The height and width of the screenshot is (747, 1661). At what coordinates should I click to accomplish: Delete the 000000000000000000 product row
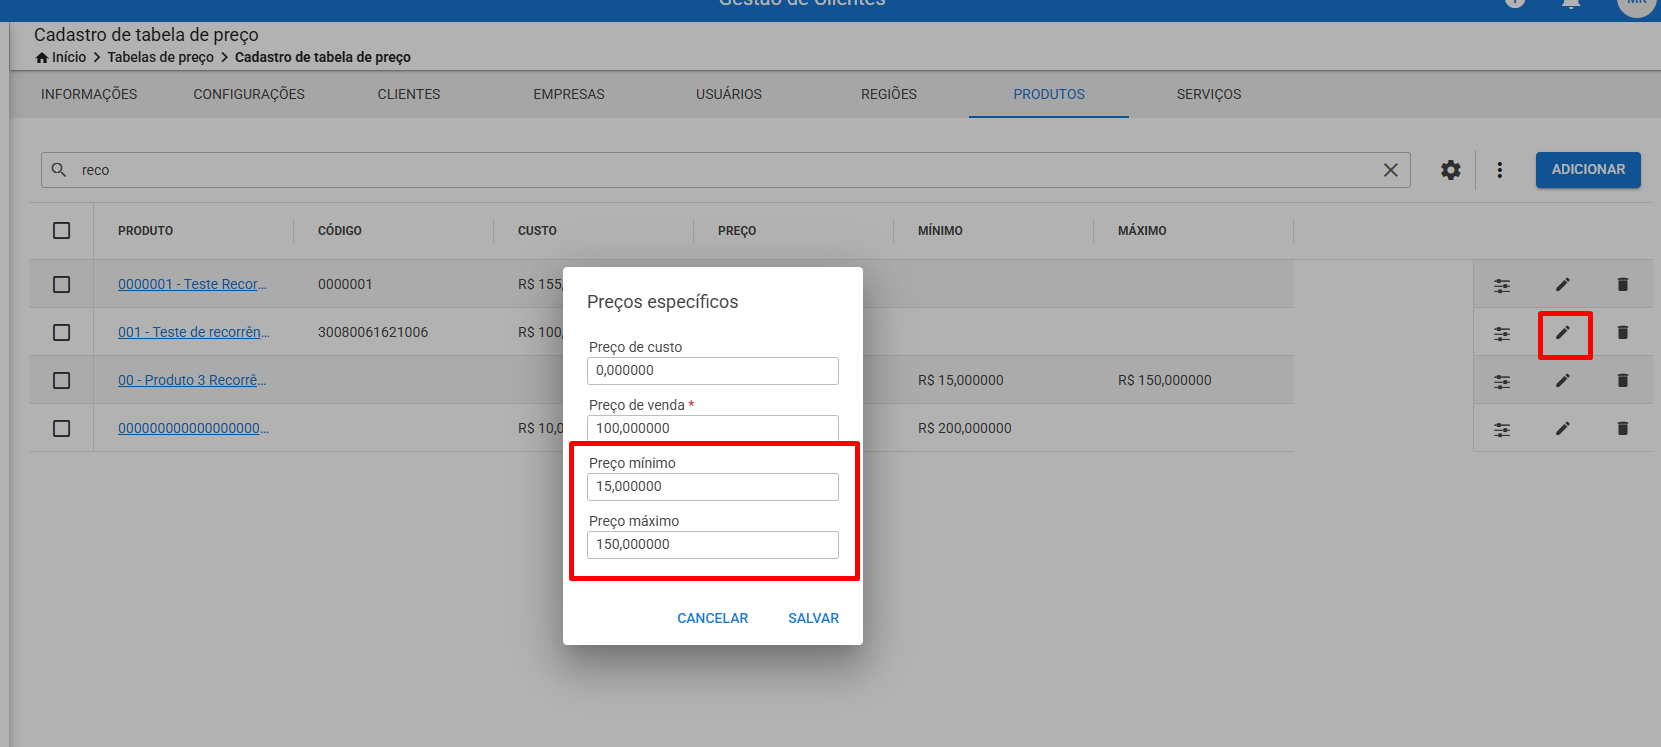point(1623,429)
